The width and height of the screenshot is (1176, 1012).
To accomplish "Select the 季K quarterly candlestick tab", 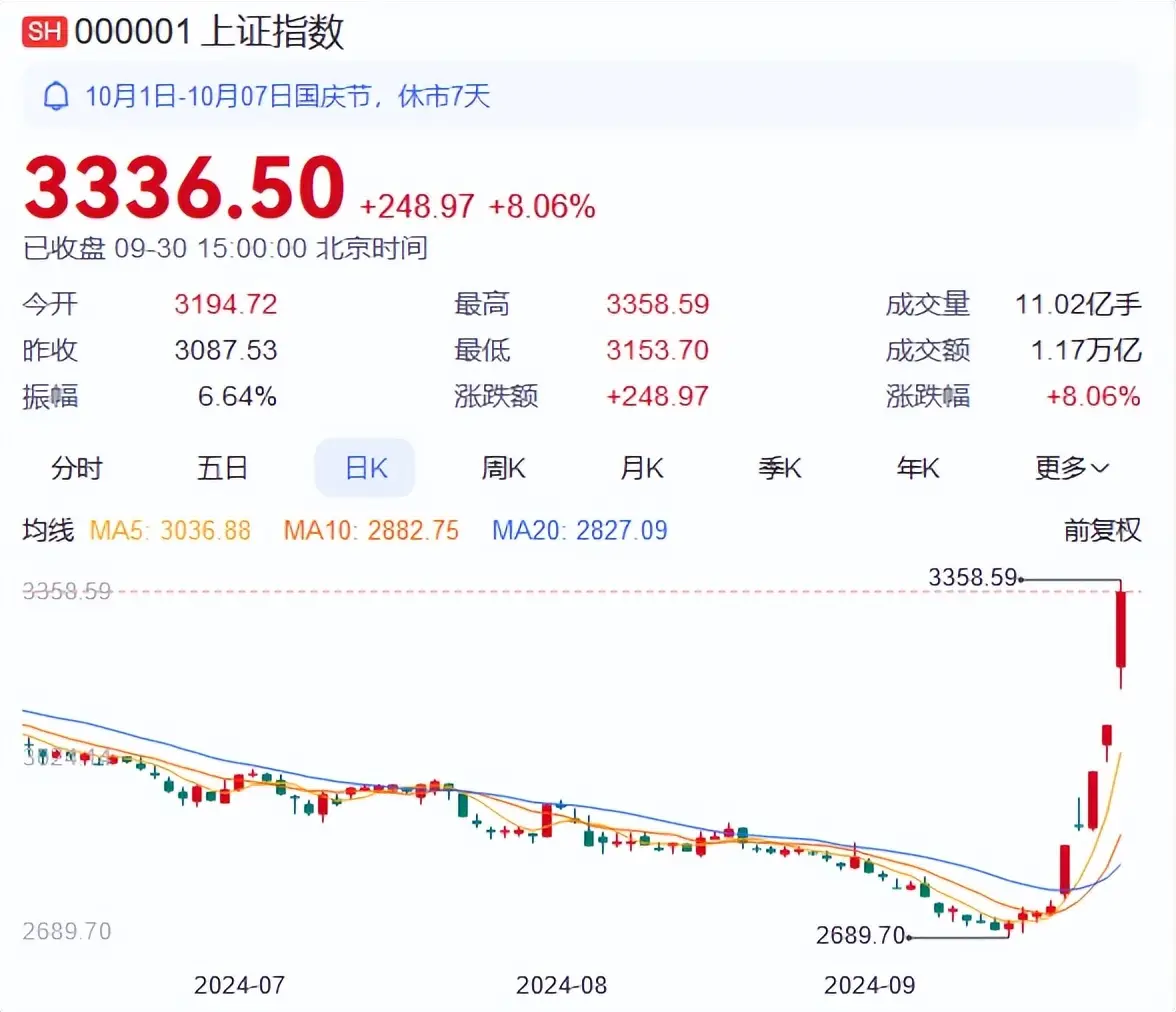I will [x=780, y=468].
